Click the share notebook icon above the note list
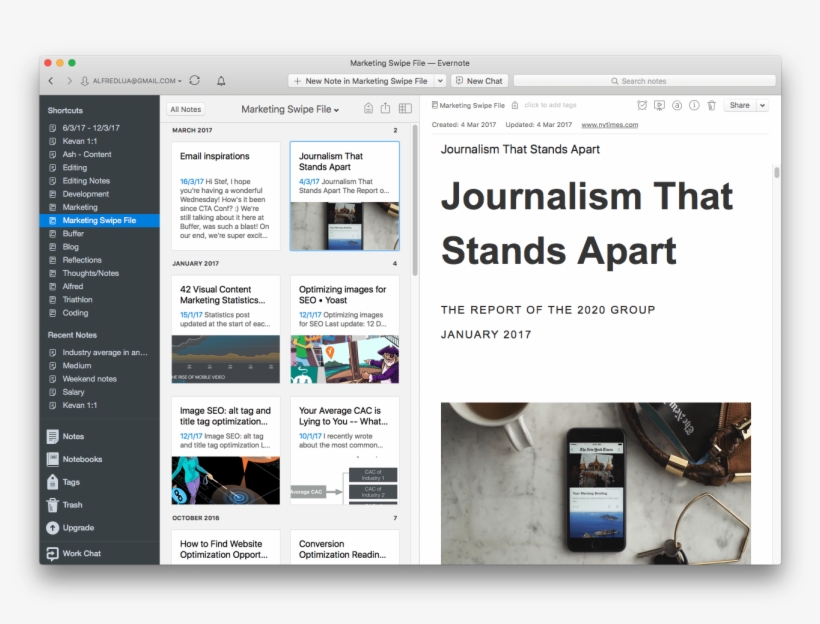 click(386, 109)
